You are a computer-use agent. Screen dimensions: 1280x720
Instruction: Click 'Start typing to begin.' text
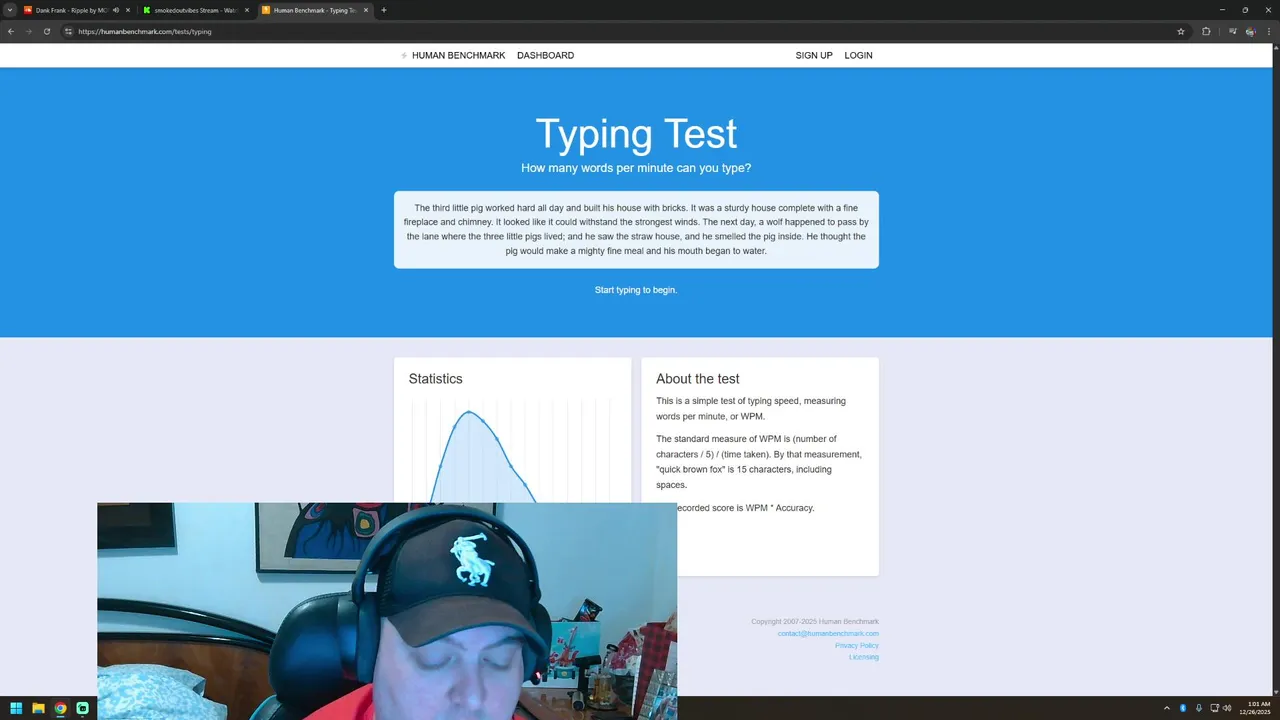tap(636, 290)
